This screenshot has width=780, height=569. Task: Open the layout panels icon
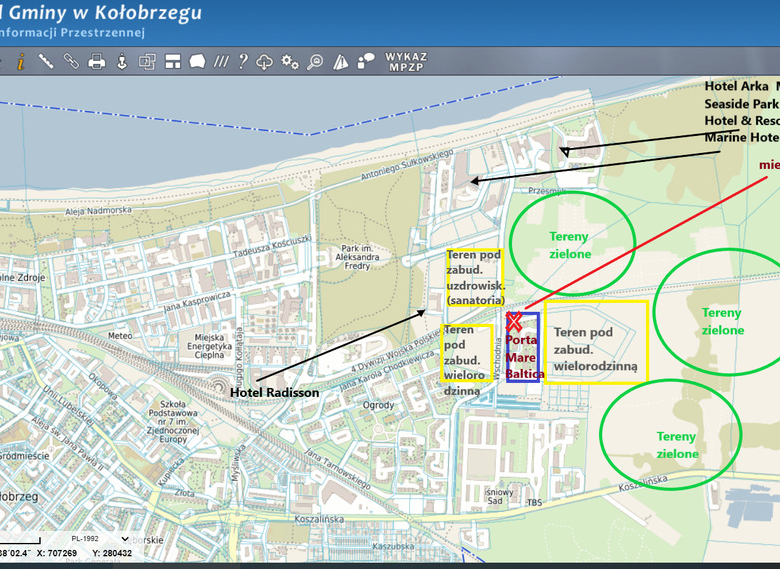point(173,62)
